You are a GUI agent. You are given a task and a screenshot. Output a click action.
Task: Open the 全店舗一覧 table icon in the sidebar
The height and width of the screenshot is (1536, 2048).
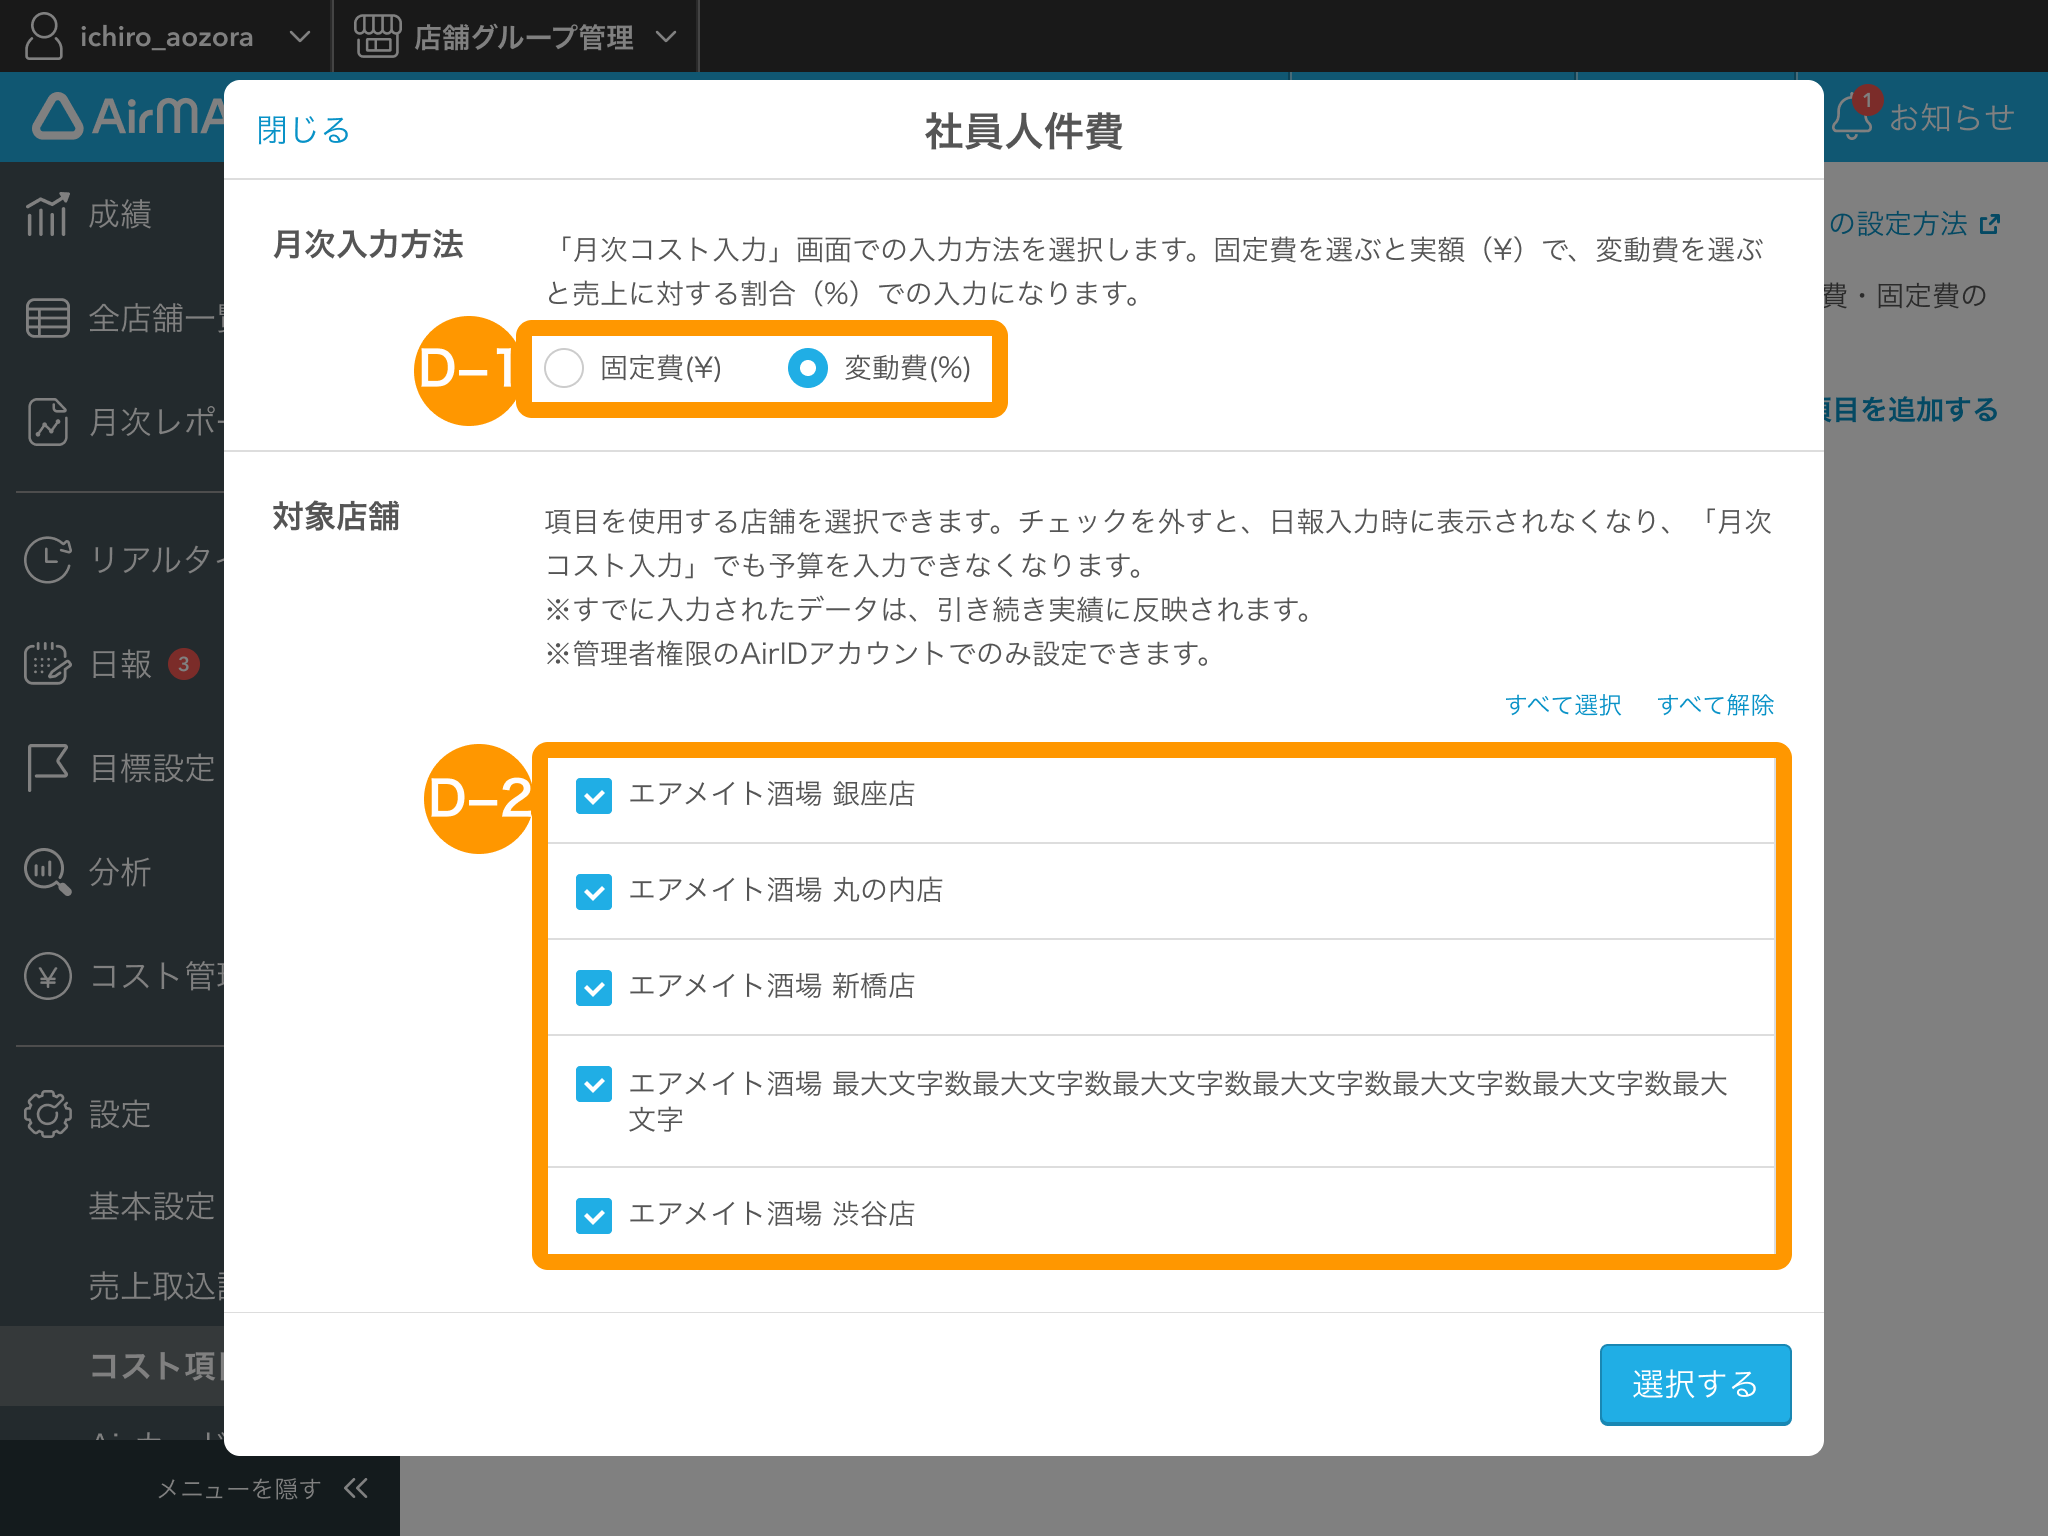click(x=47, y=318)
